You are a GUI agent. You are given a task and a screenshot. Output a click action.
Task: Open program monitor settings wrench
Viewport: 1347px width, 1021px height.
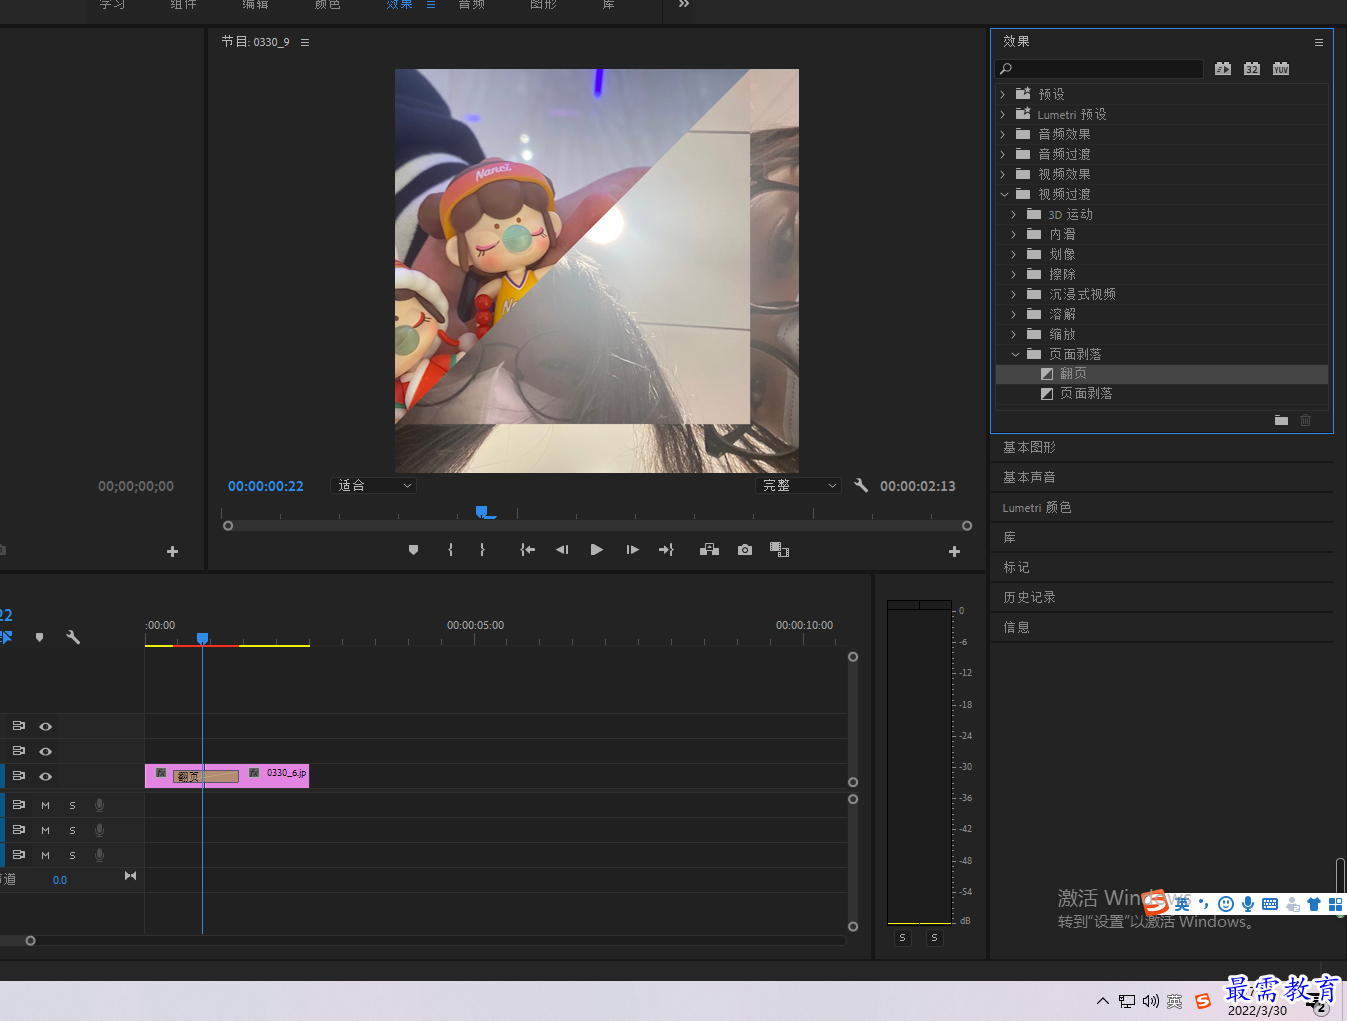click(861, 485)
